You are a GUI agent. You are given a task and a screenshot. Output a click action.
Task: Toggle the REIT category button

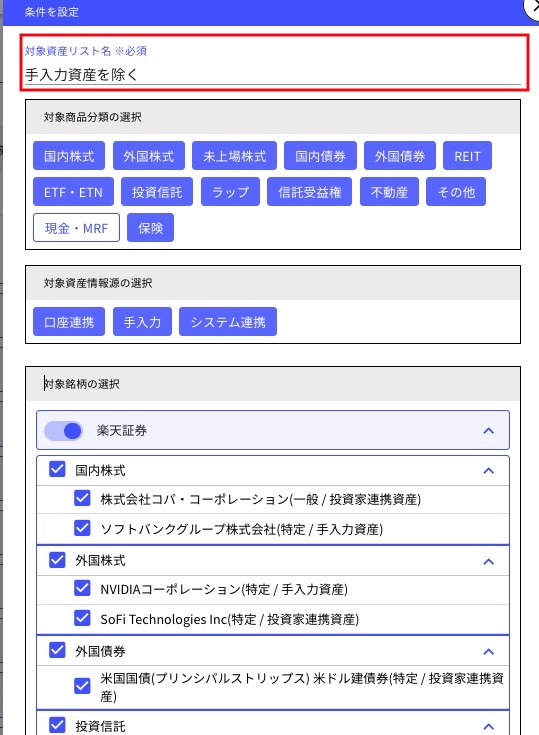pyautogui.click(x=467, y=156)
